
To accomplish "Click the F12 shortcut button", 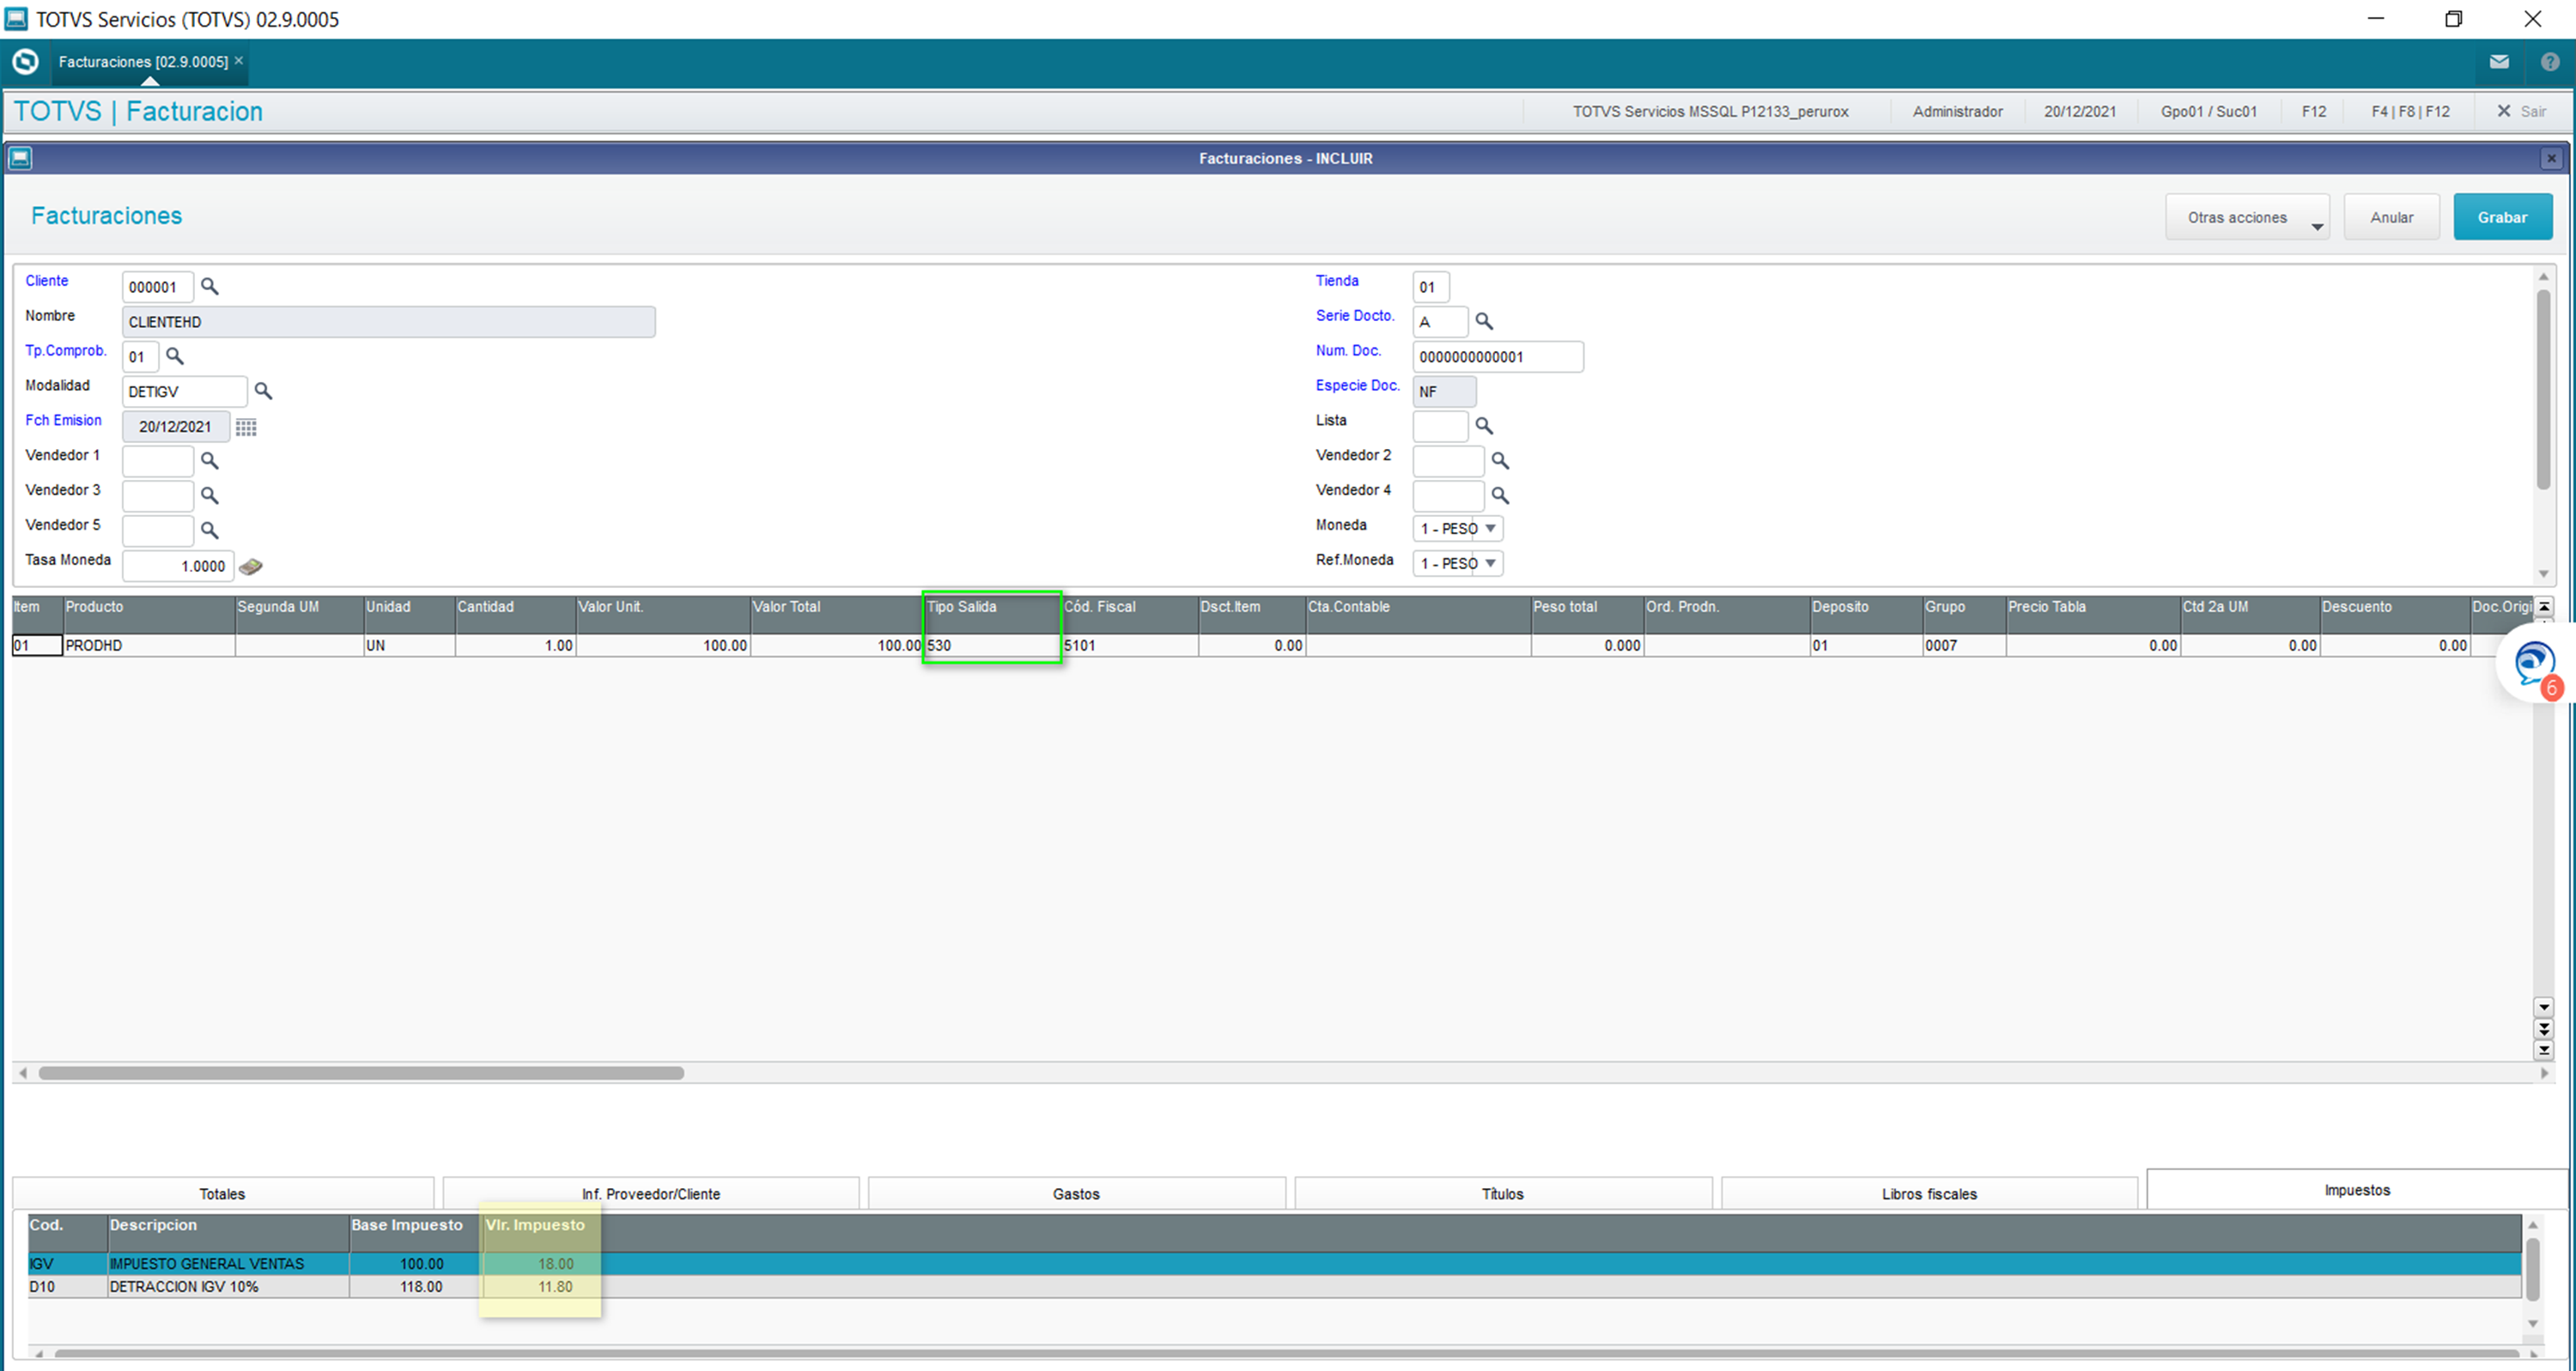I will point(2313,111).
